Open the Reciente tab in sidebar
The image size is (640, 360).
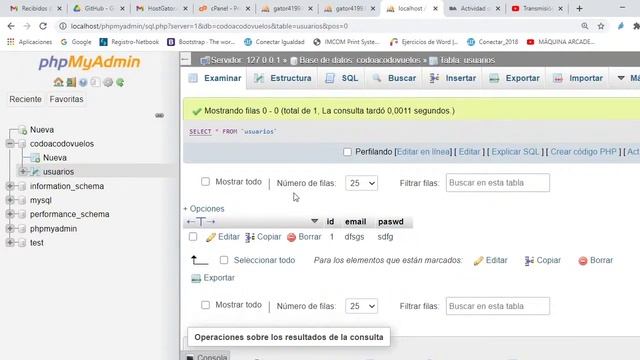click(25, 99)
